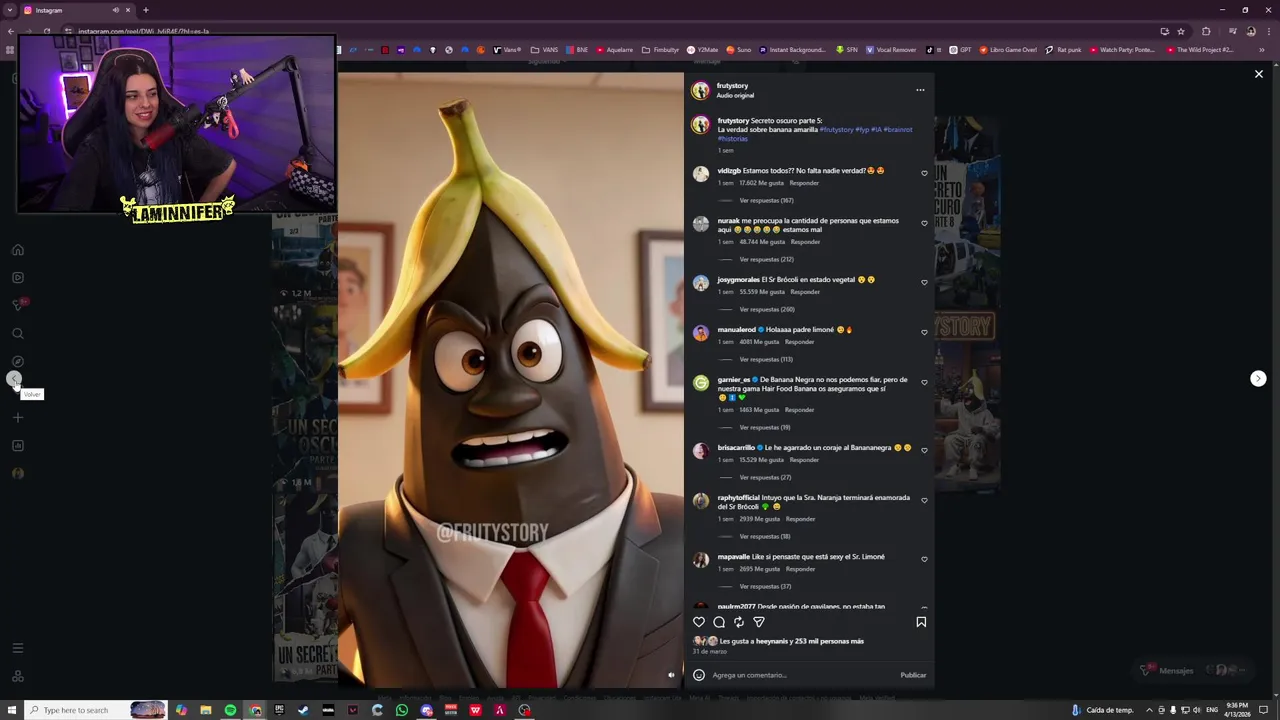This screenshot has height=720, width=1280.
Task: Reply to nuraak's comment via Responder
Action: click(x=805, y=242)
